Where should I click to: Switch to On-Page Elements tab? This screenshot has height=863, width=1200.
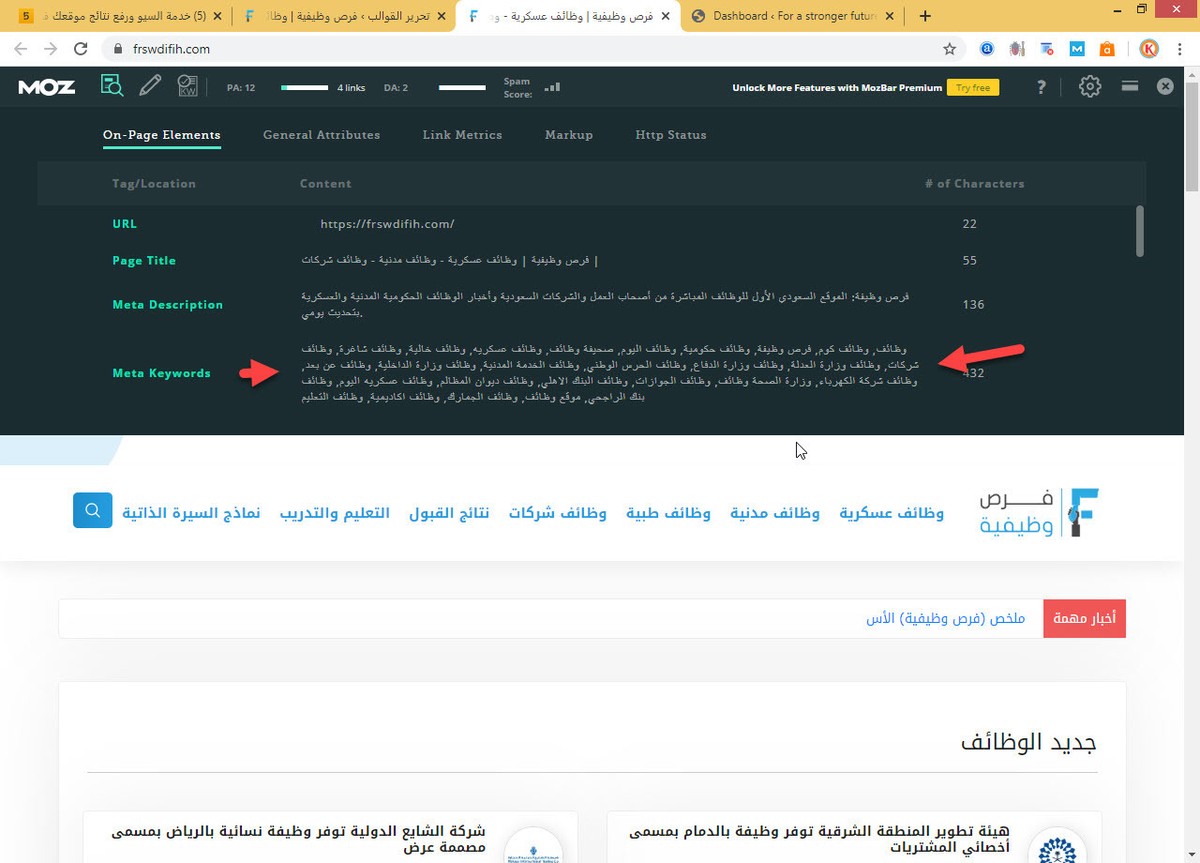pos(161,135)
